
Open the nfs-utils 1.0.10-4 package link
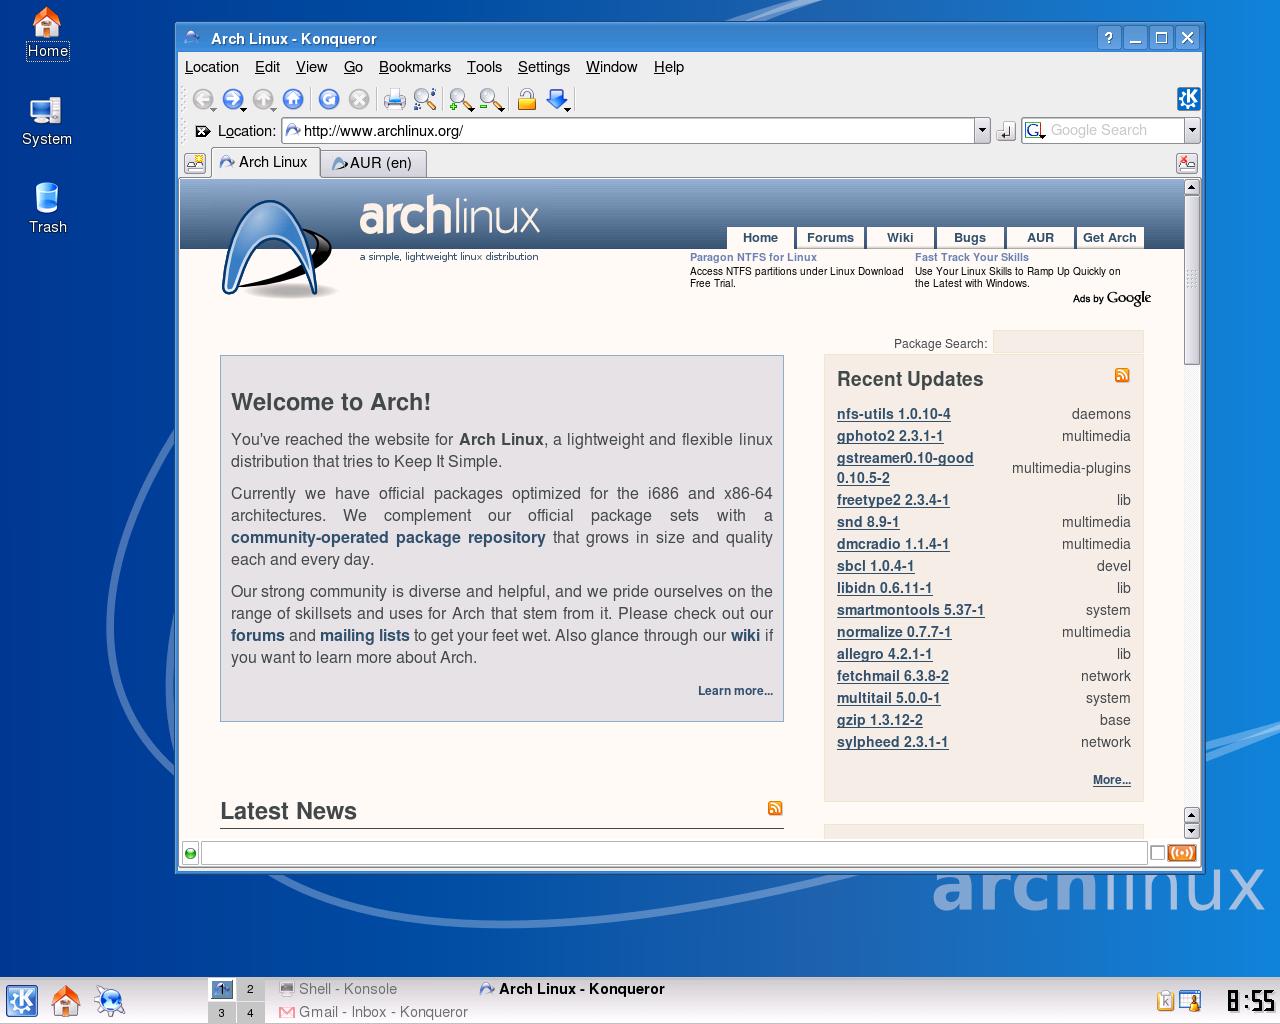(894, 414)
